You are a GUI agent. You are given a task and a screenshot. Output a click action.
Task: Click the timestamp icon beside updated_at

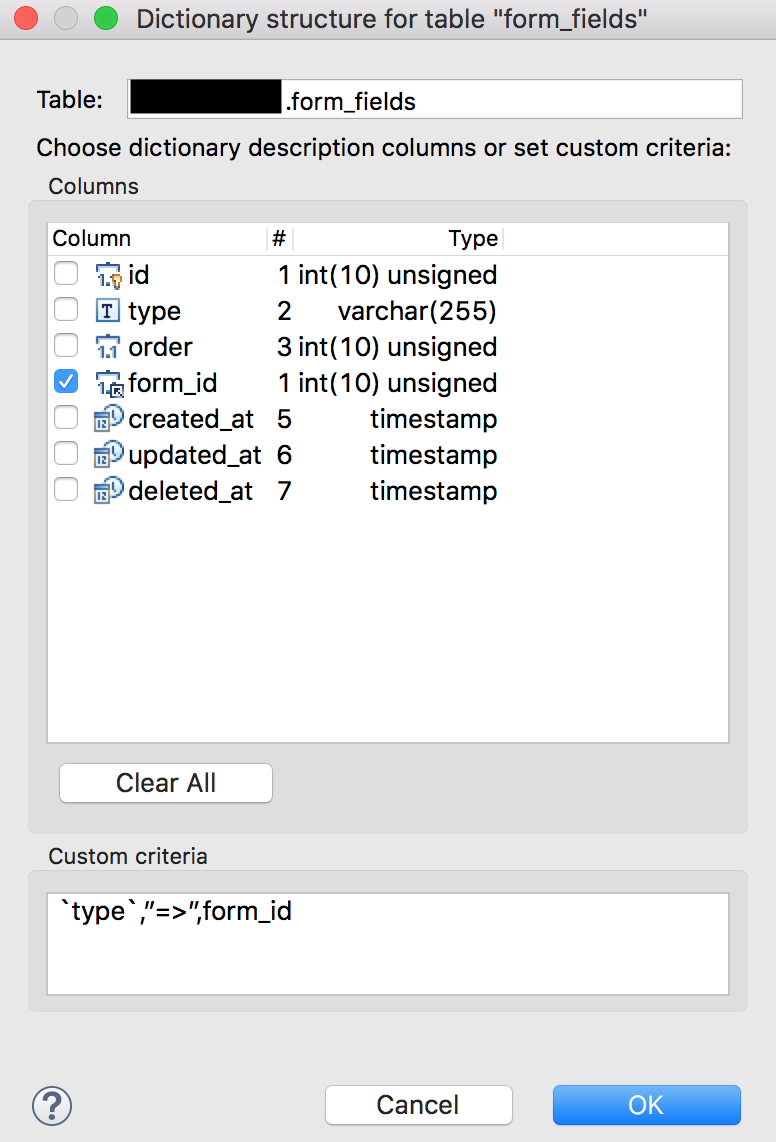[x=109, y=454]
